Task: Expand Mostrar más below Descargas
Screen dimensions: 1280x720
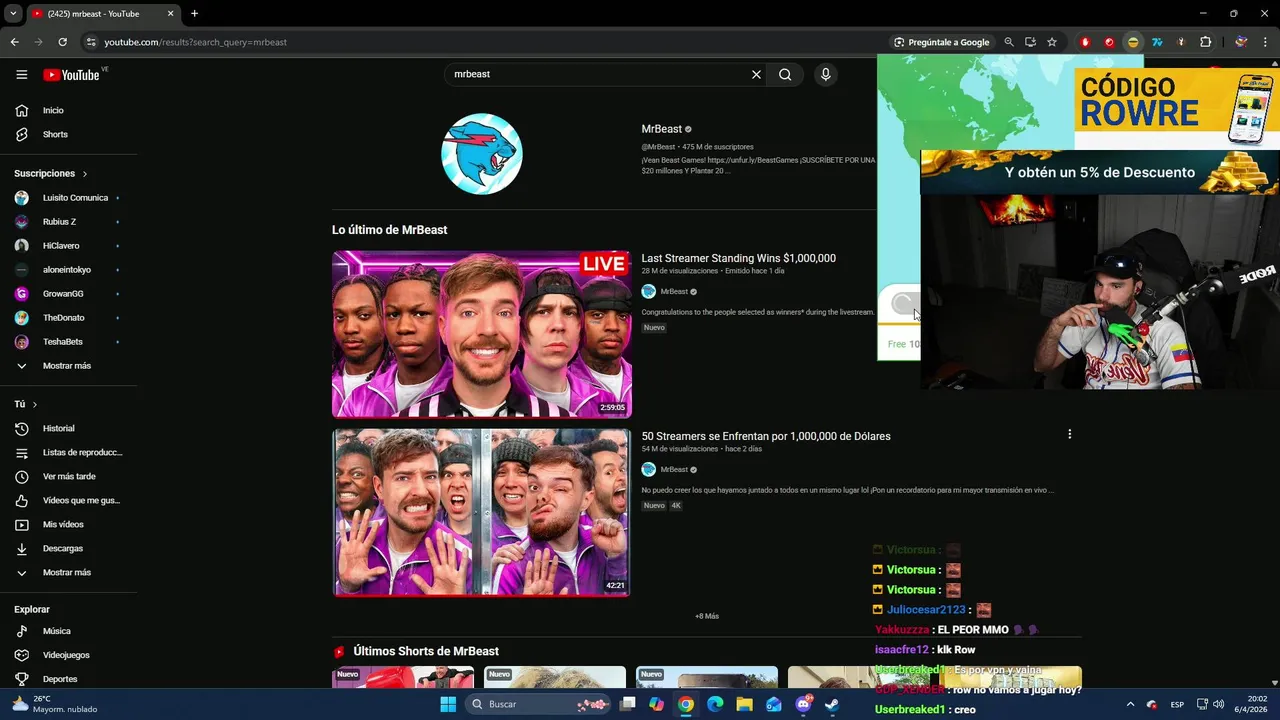Action: pos(69,572)
